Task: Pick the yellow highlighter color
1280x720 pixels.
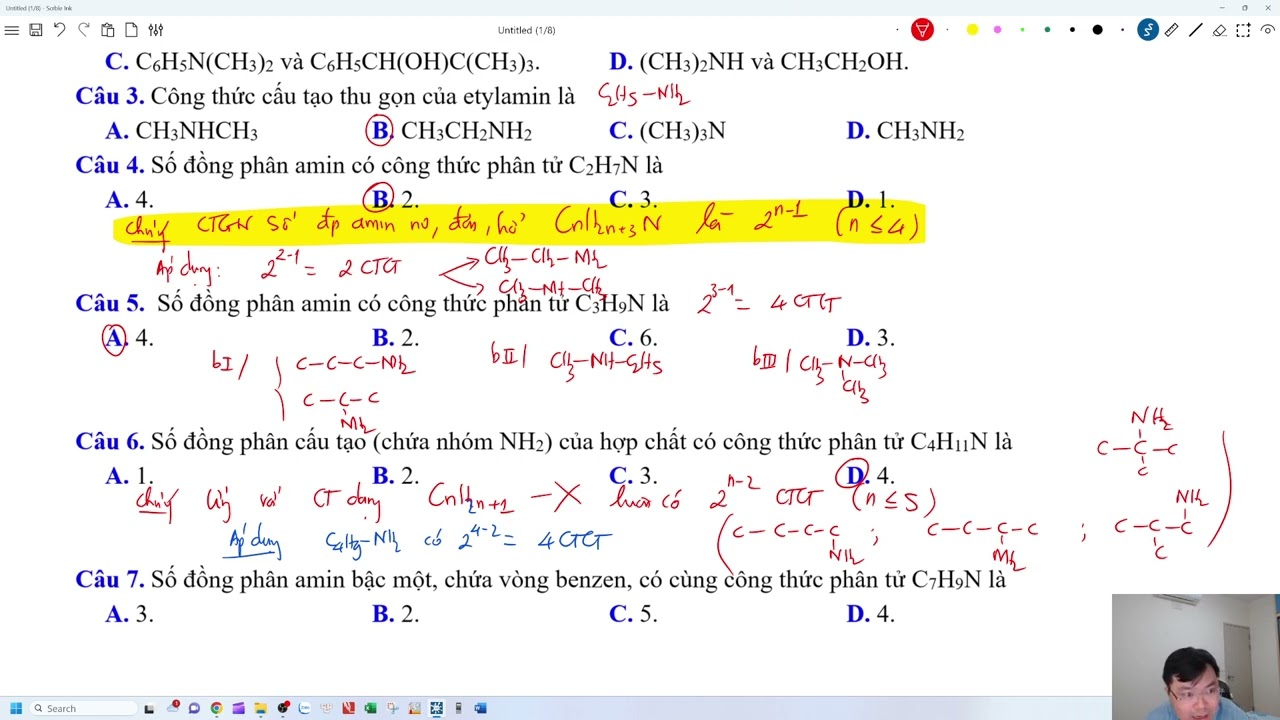Action: tap(972, 30)
